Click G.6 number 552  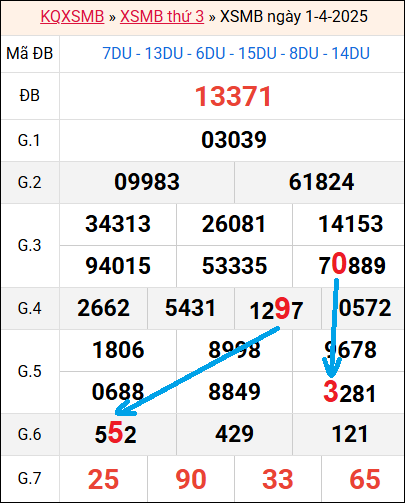(115, 433)
